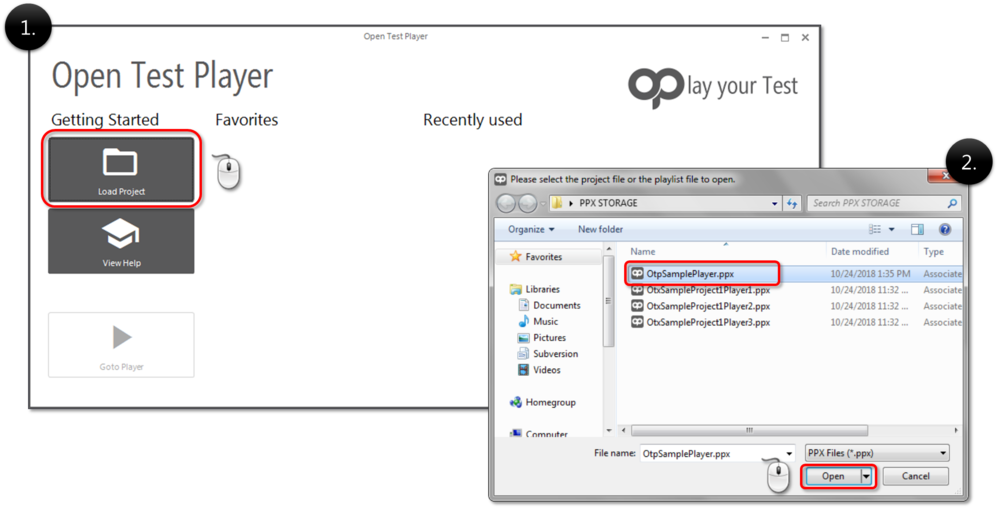Click the Homegroup icon
Screen dimensions: 1000x508
click(515, 402)
